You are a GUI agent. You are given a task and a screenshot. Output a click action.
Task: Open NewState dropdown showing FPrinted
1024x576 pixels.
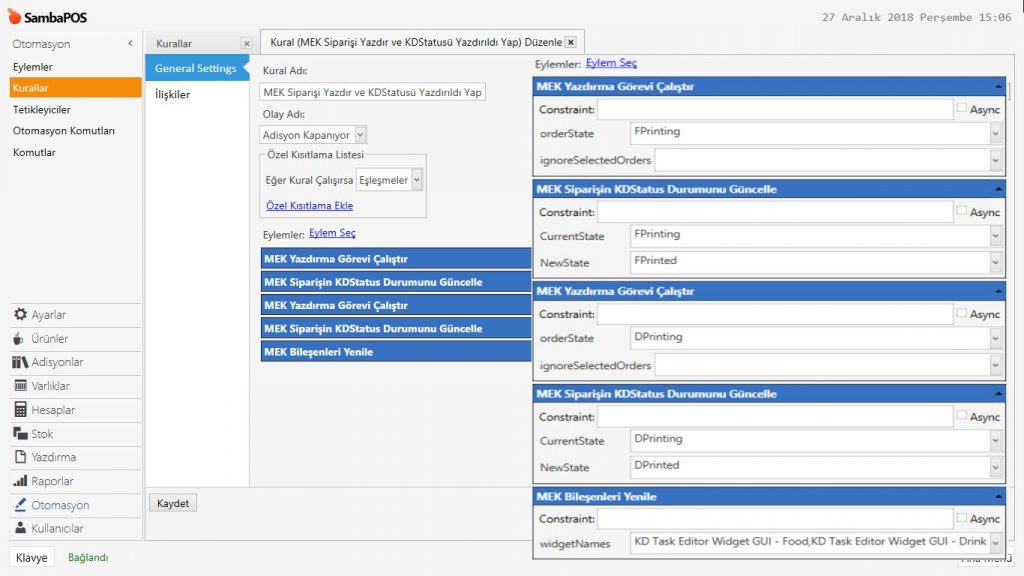point(995,262)
